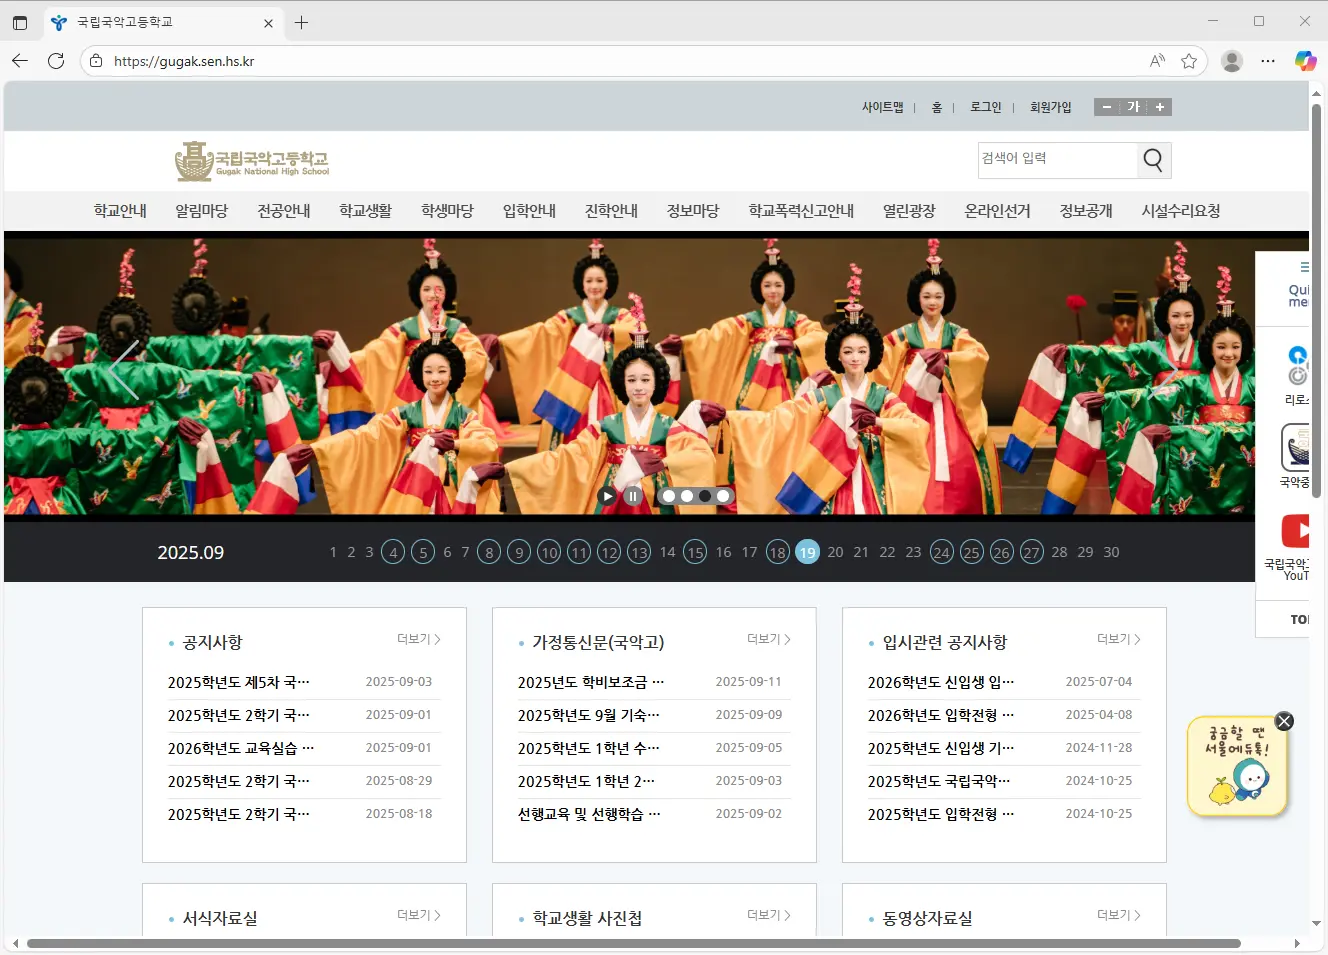Open the 입학안내 menu

(x=529, y=211)
